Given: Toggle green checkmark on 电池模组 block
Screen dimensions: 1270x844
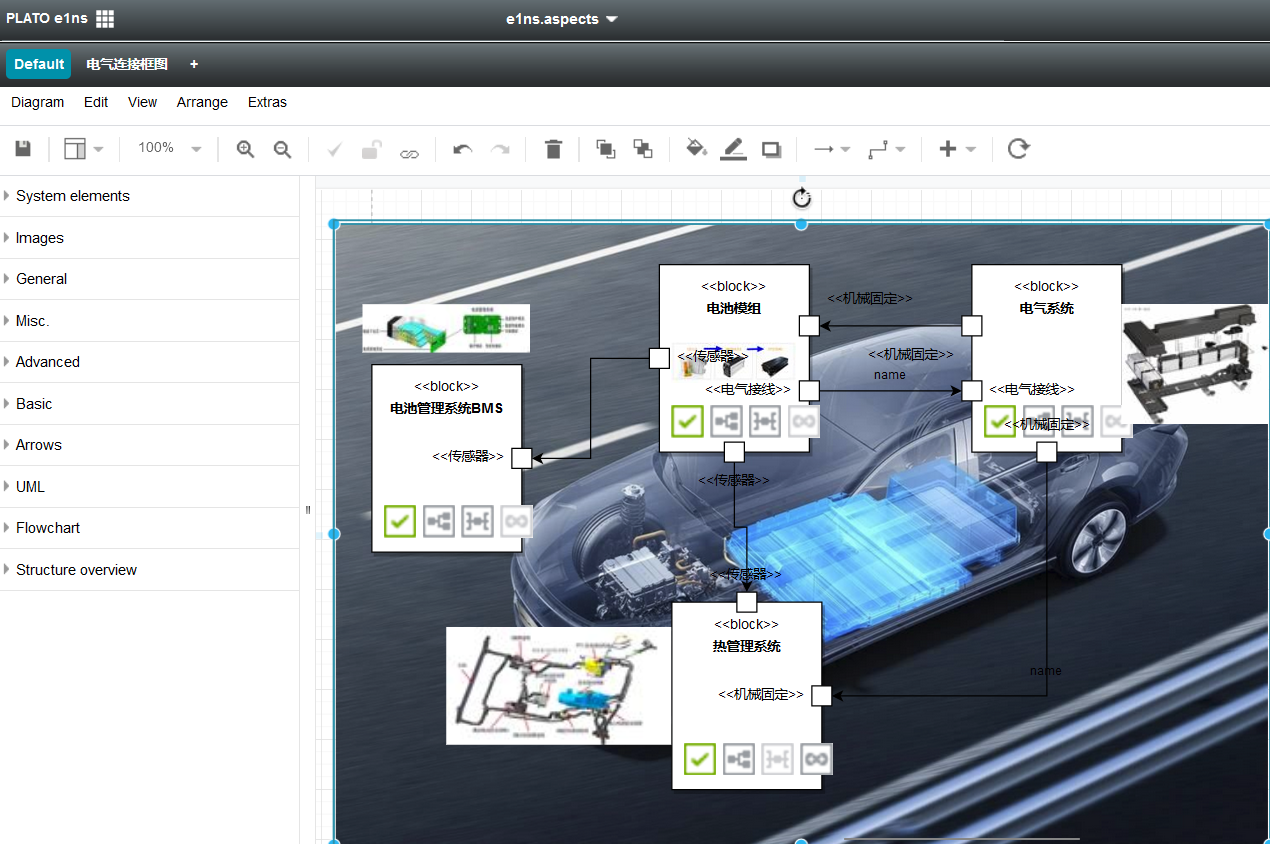Looking at the screenshot, I should click(687, 421).
